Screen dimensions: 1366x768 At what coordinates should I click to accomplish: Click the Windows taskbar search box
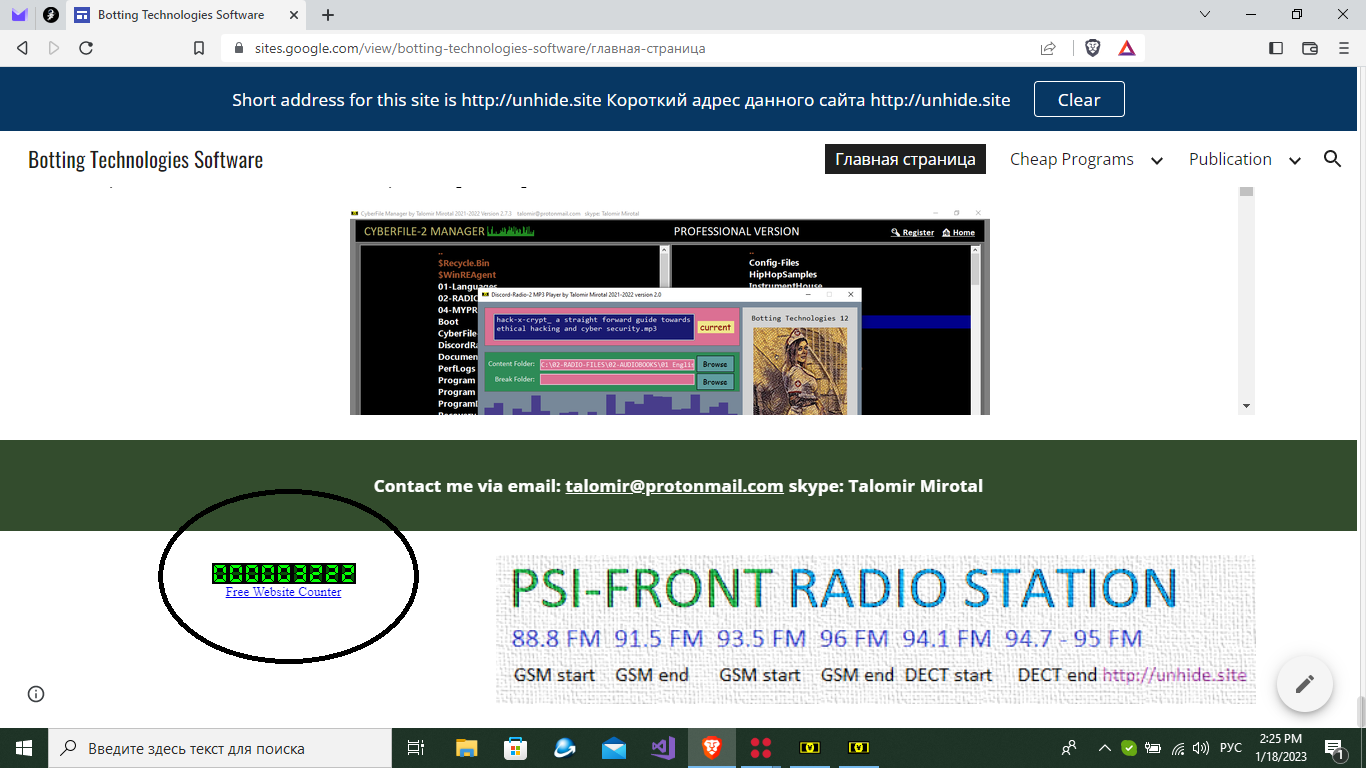pyautogui.click(x=220, y=748)
